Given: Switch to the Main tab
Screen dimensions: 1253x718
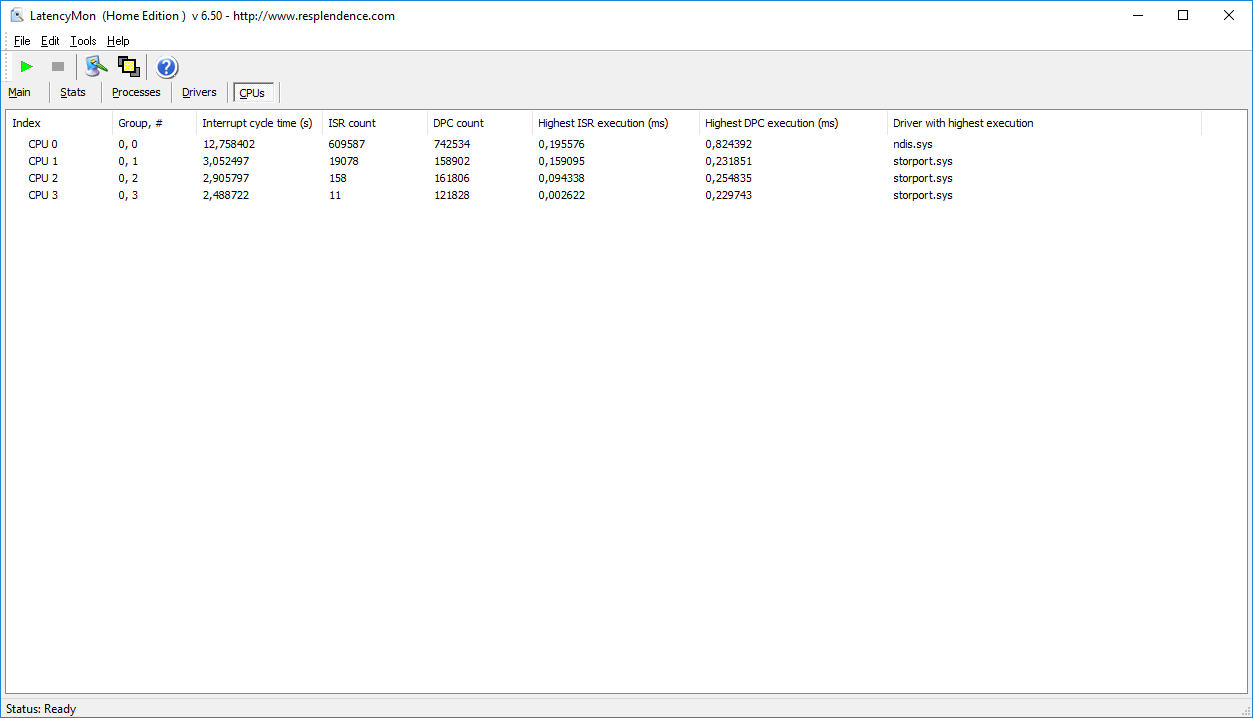Looking at the screenshot, I should pyautogui.click(x=20, y=92).
